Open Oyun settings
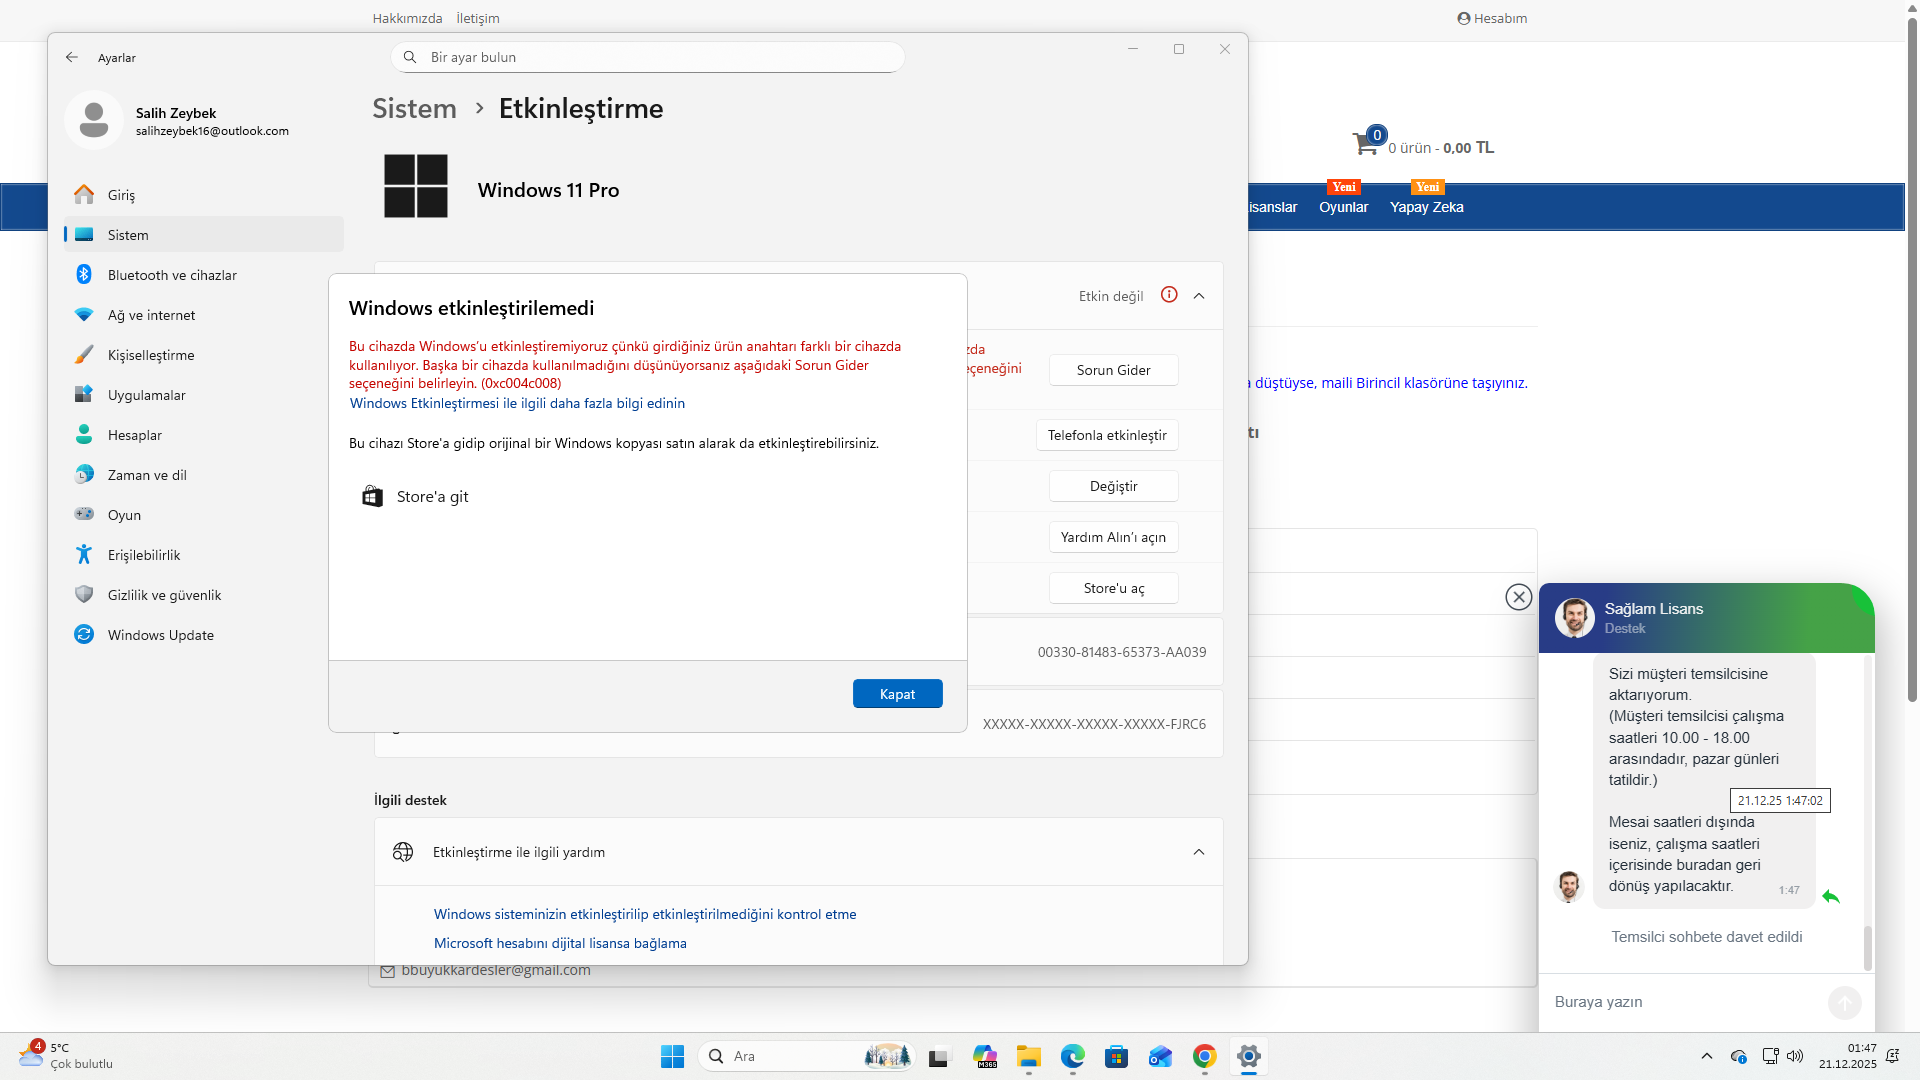Image resolution: width=1920 pixels, height=1080 pixels. (x=204, y=515)
